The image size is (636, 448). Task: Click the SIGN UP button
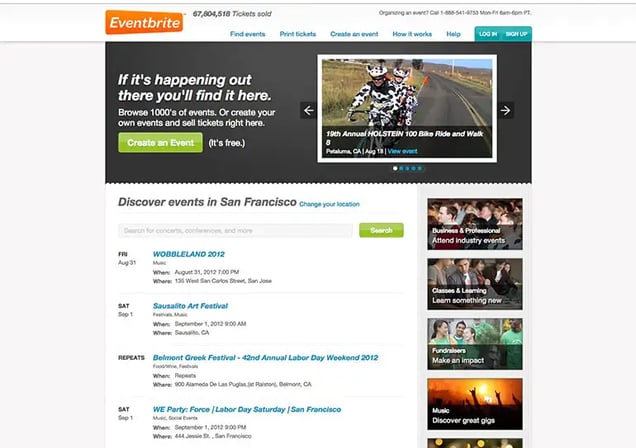516,34
